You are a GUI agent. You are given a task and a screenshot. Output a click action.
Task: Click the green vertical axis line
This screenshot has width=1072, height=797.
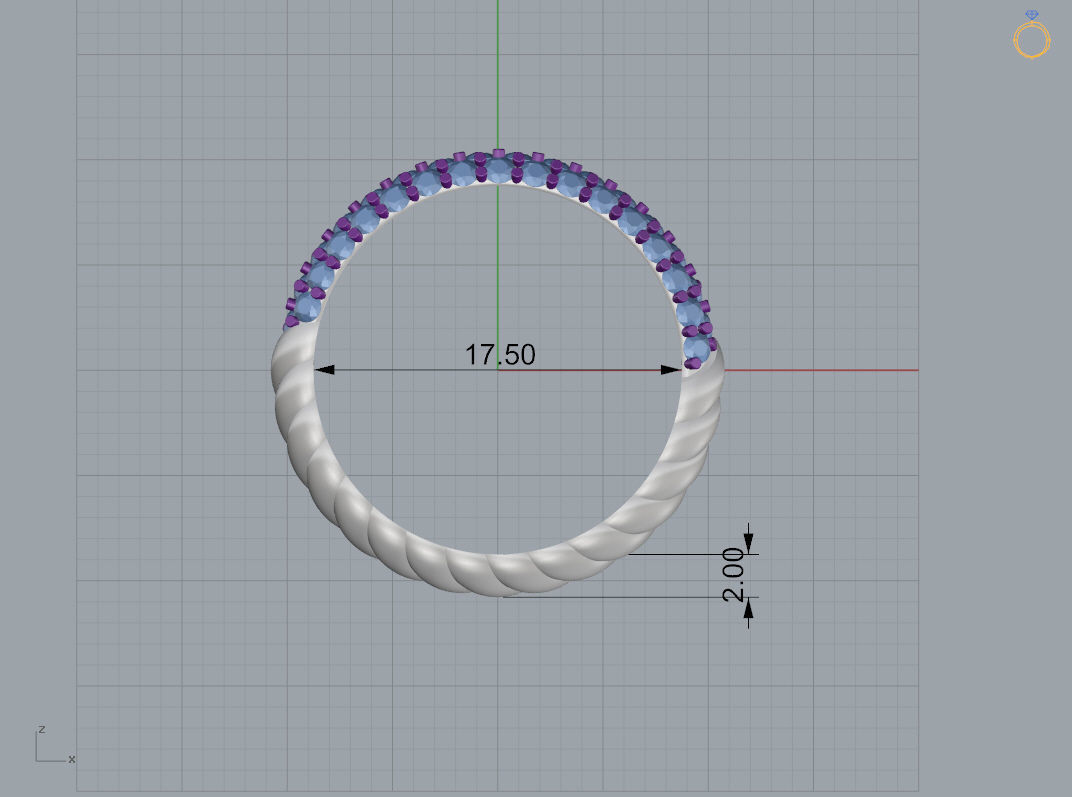coord(497,70)
